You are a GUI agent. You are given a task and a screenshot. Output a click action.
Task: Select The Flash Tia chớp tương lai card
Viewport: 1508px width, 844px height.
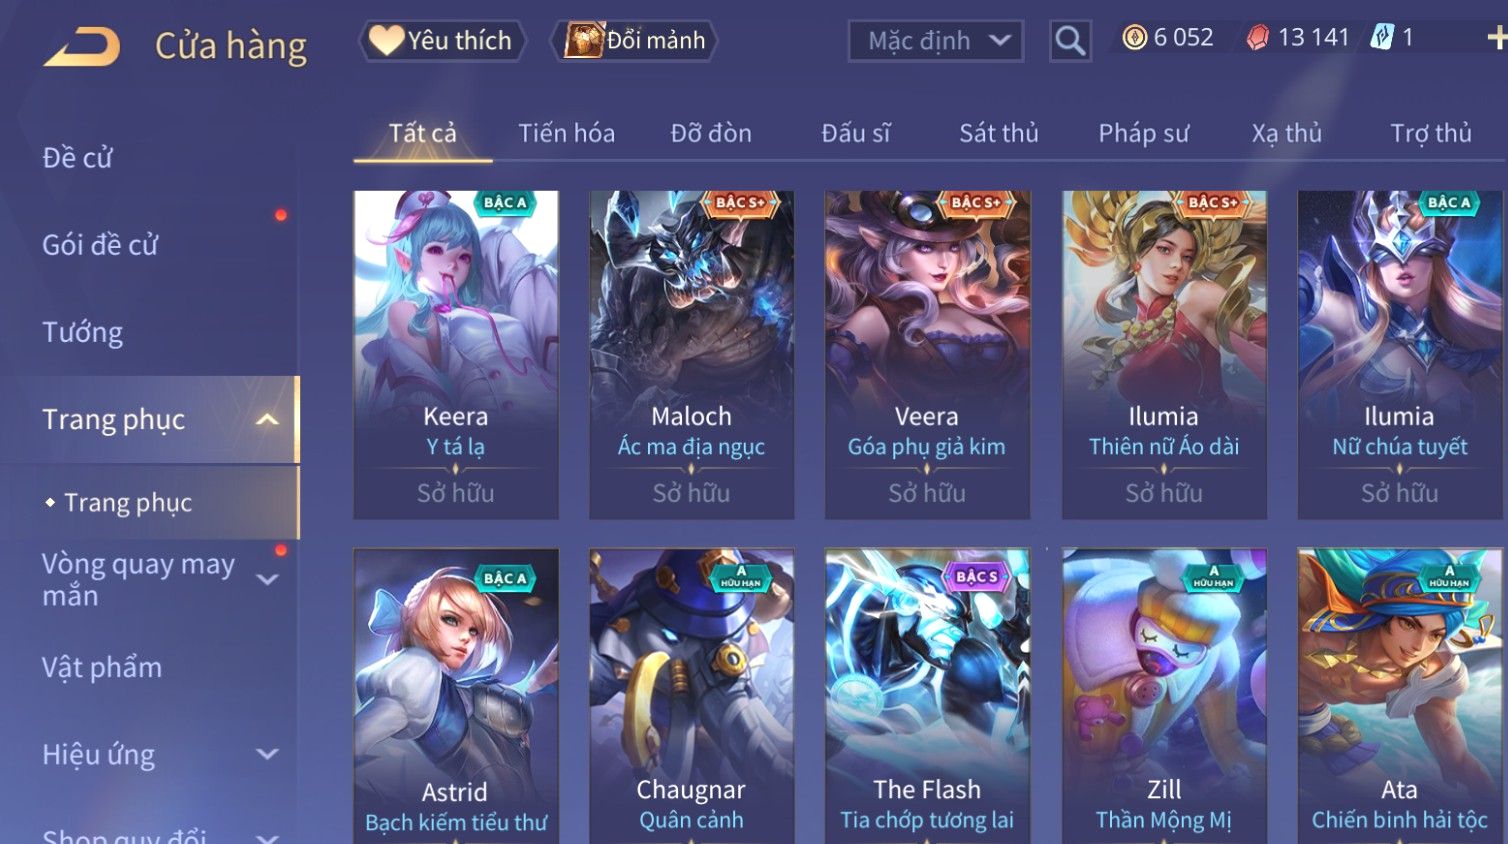[x=927, y=696]
